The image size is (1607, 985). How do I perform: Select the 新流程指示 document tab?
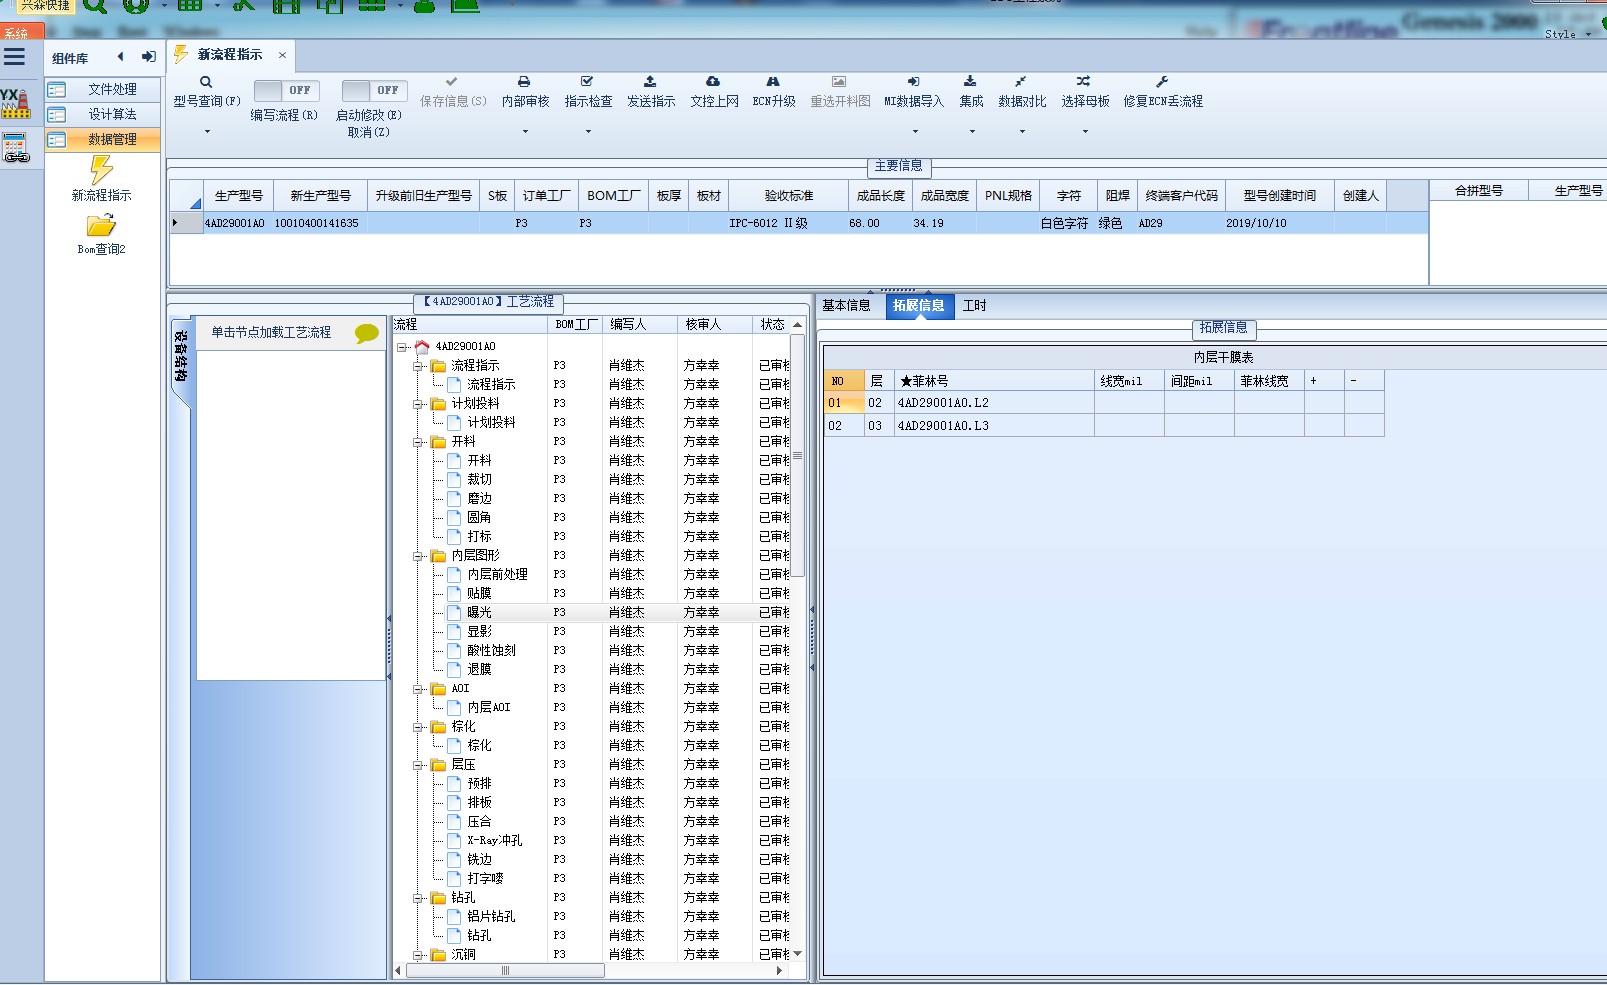pos(230,55)
